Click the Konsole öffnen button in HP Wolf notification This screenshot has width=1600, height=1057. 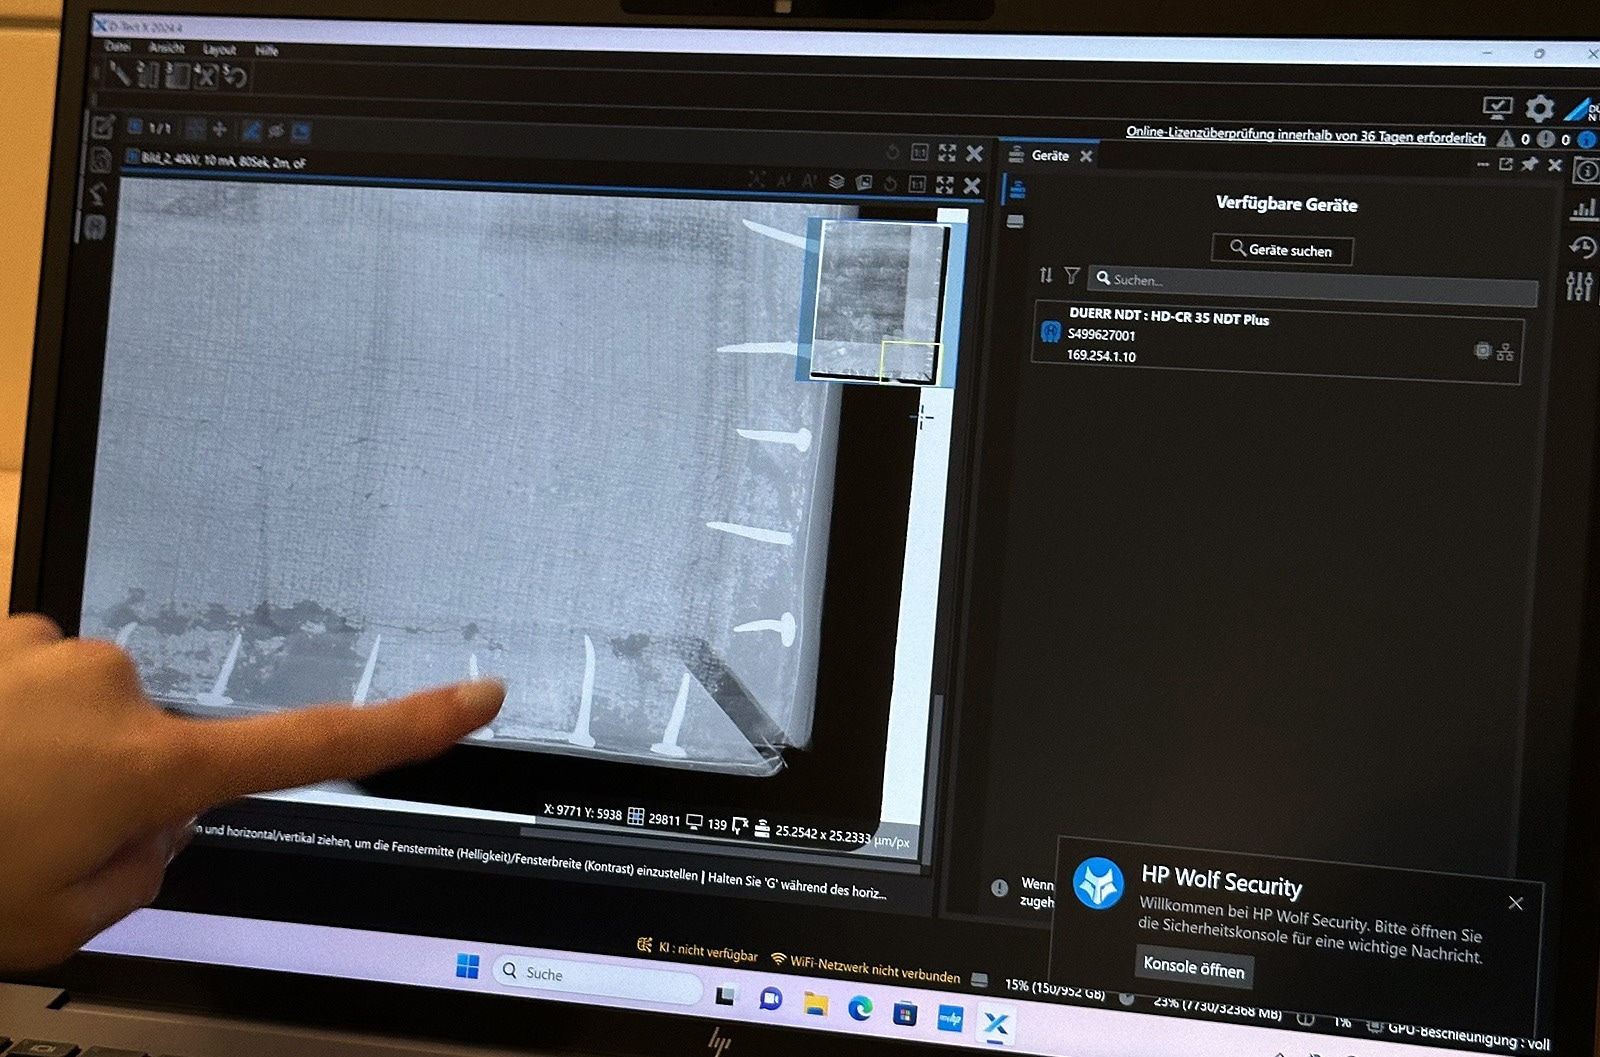[1193, 967]
